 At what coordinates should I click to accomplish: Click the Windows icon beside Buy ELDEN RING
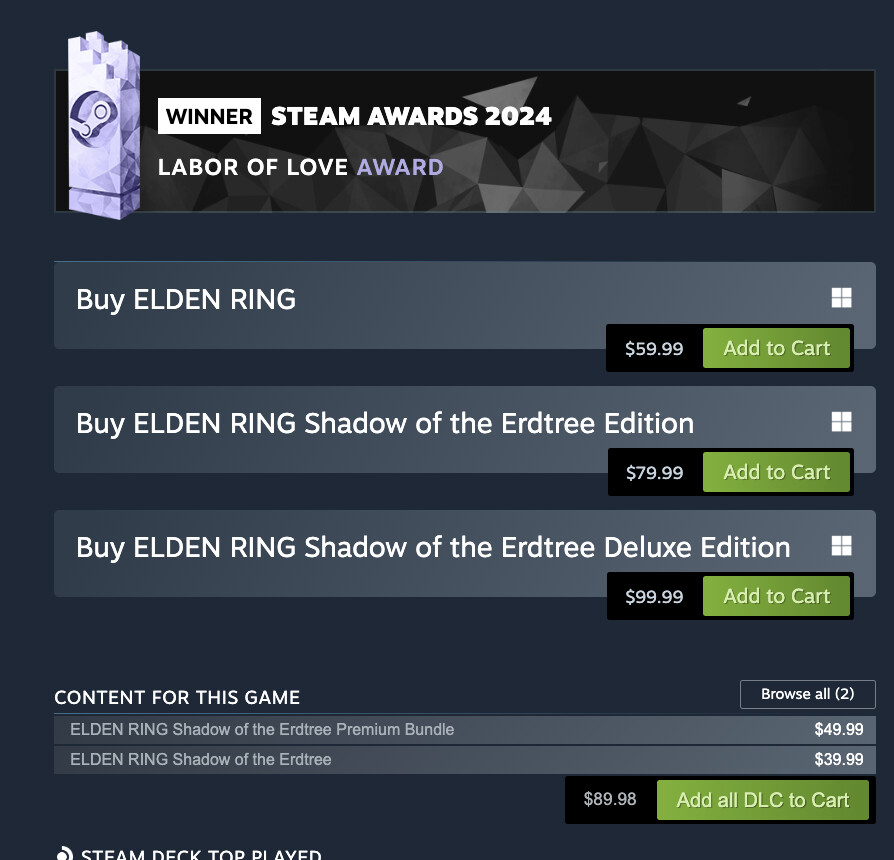click(x=841, y=298)
